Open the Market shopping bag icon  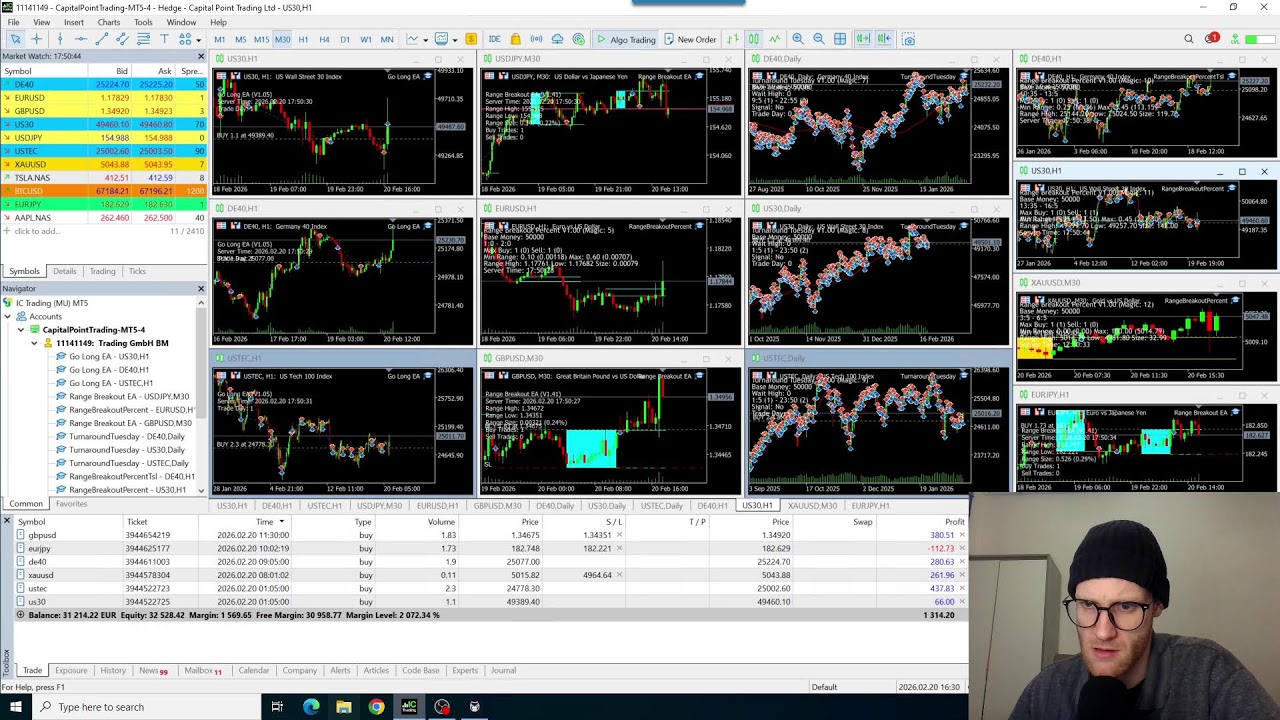(x=515, y=39)
